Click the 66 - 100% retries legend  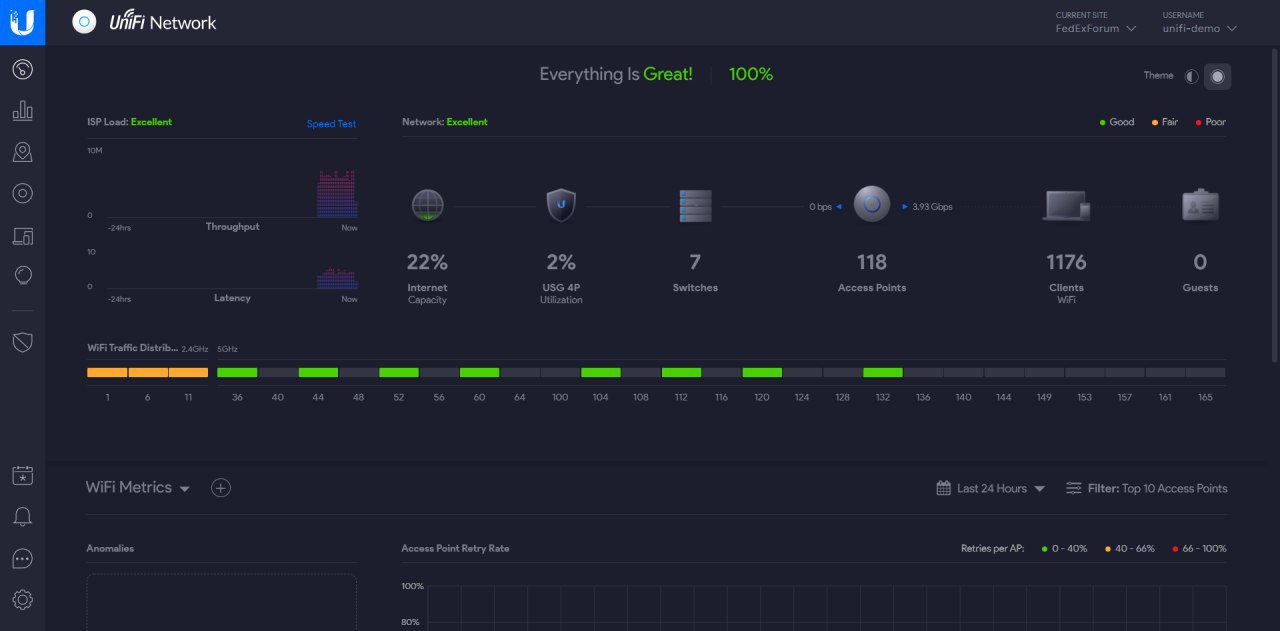point(1199,549)
